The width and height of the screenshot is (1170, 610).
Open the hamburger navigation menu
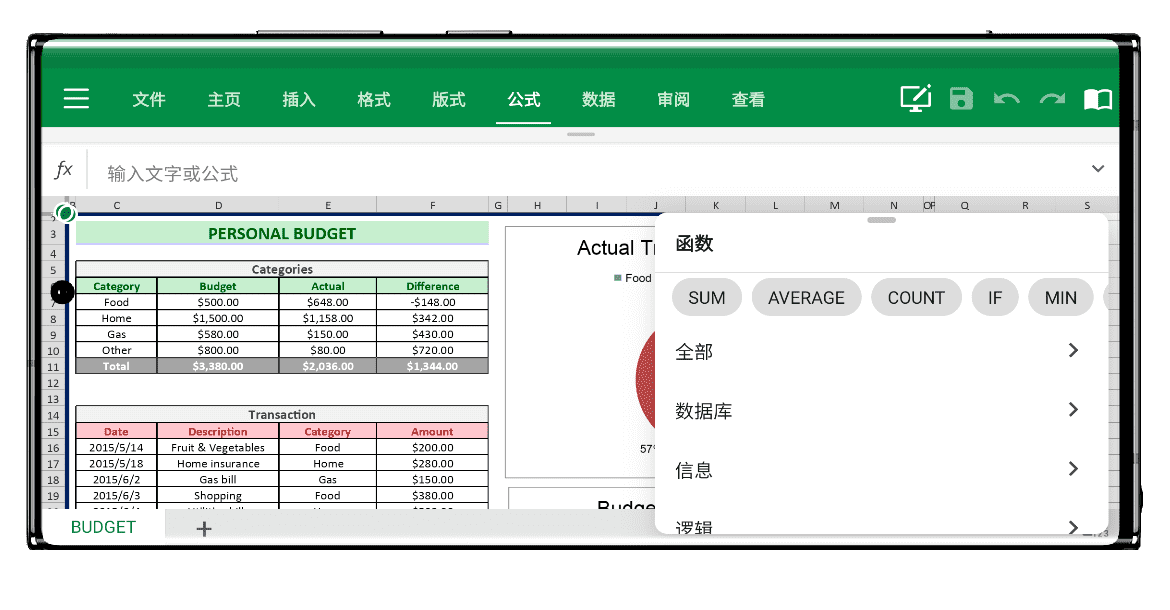pos(76,98)
